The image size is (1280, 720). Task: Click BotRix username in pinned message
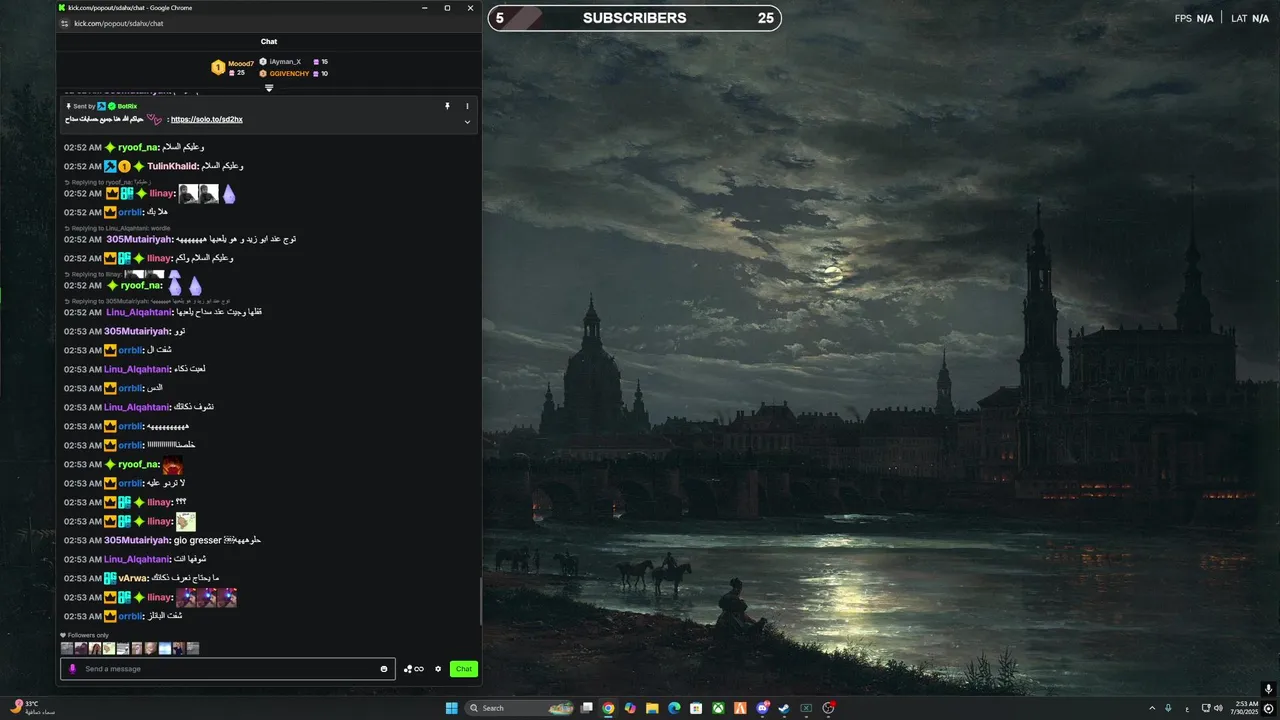127,106
